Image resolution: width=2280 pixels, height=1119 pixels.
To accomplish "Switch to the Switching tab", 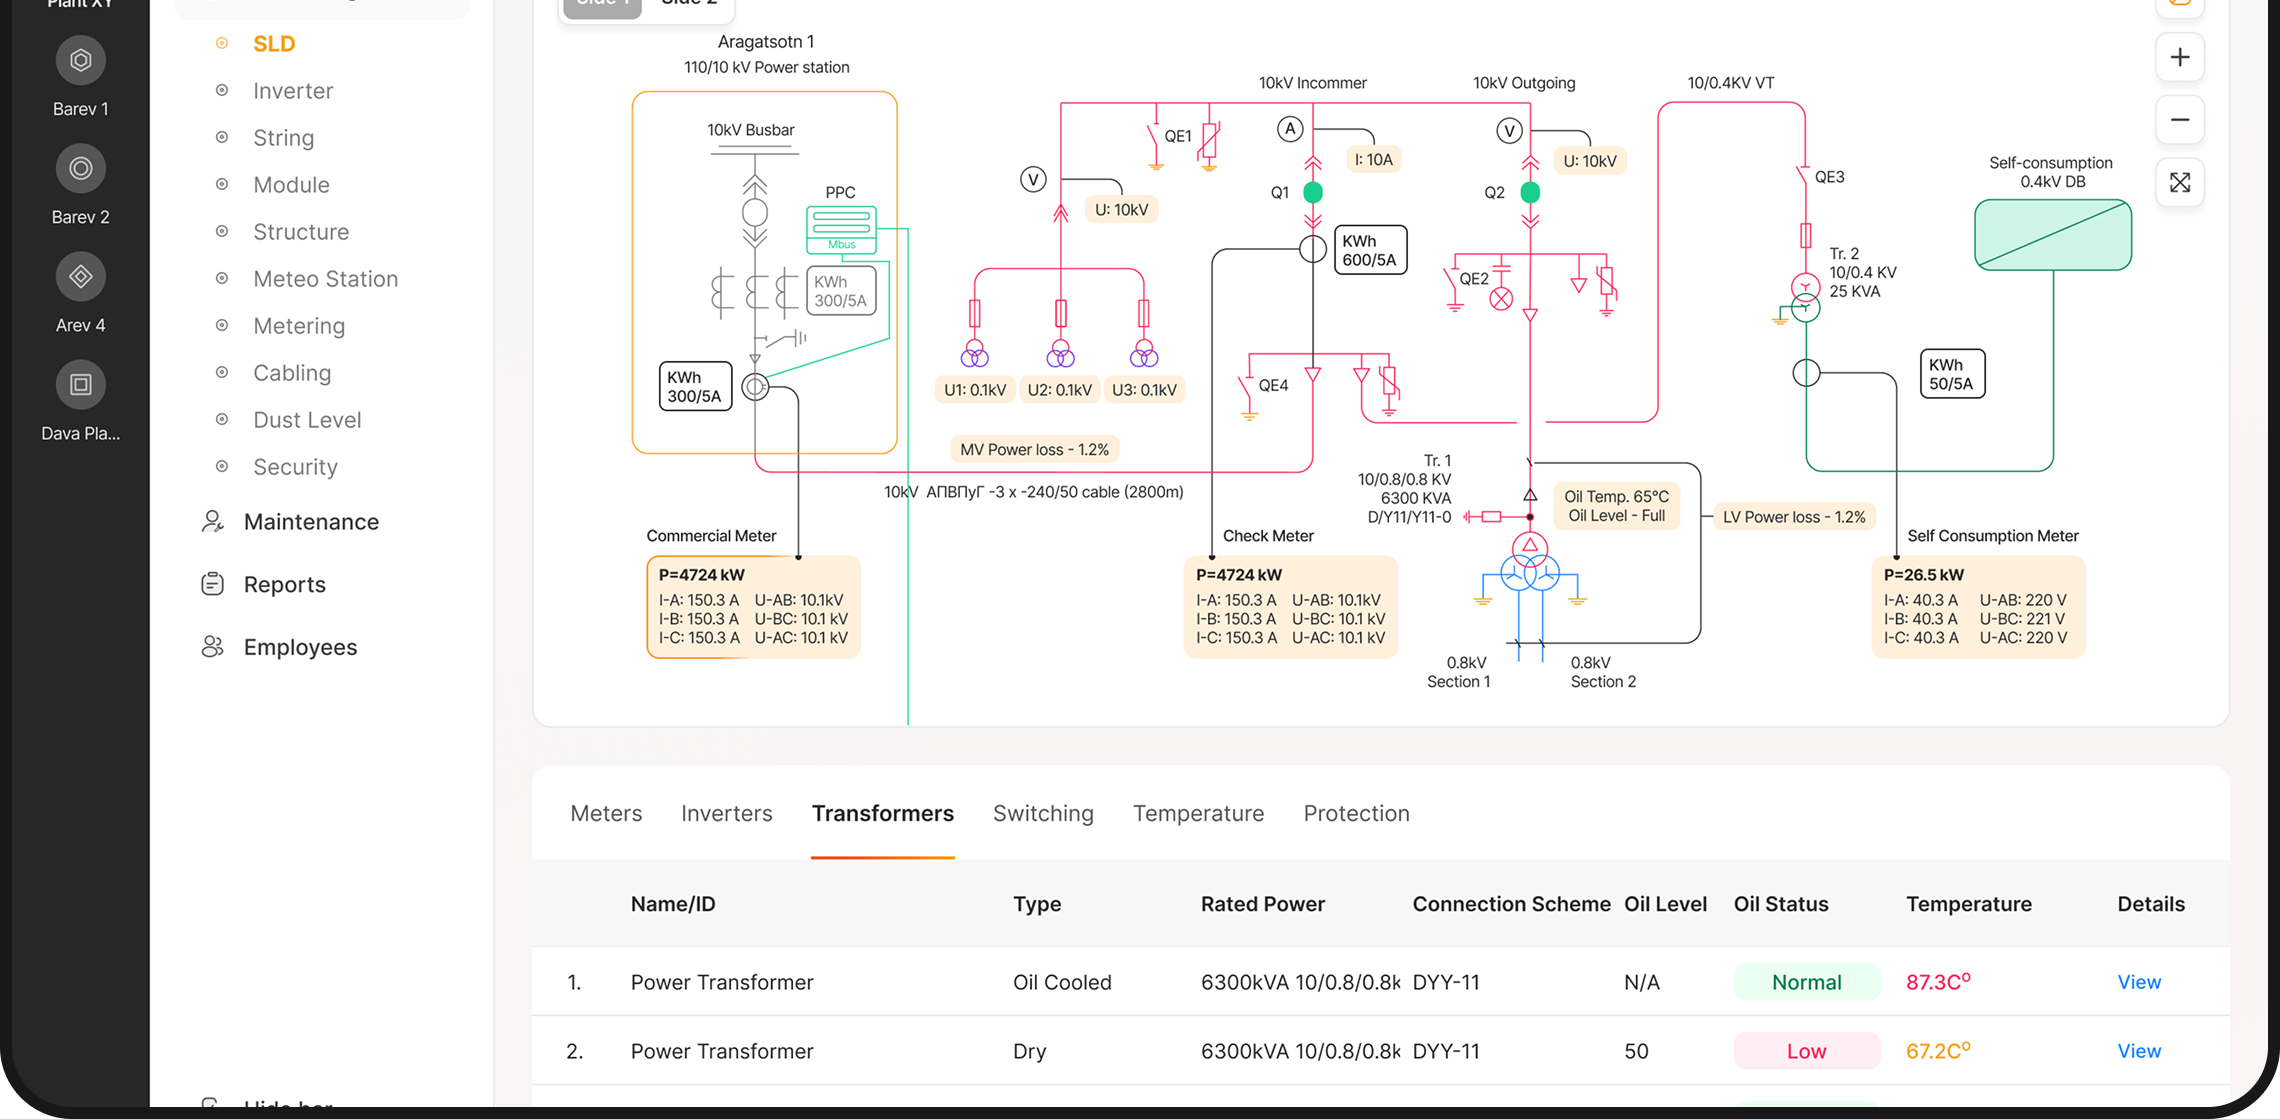I will coord(1042,814).
